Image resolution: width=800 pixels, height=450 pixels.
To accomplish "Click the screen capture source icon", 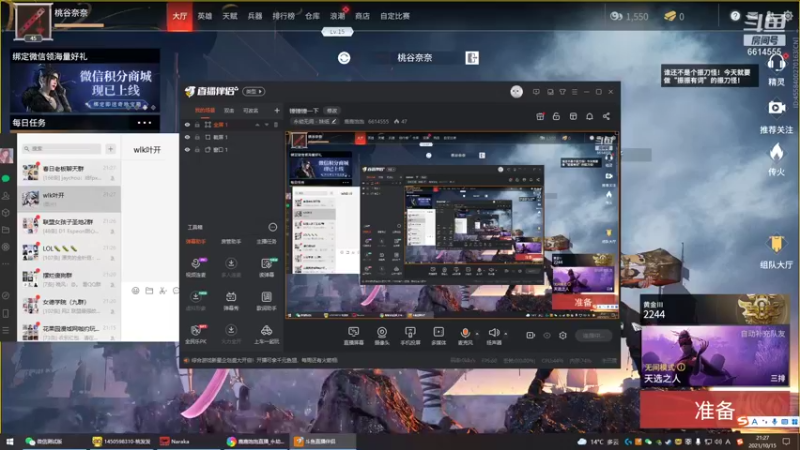I will (353, 336).
